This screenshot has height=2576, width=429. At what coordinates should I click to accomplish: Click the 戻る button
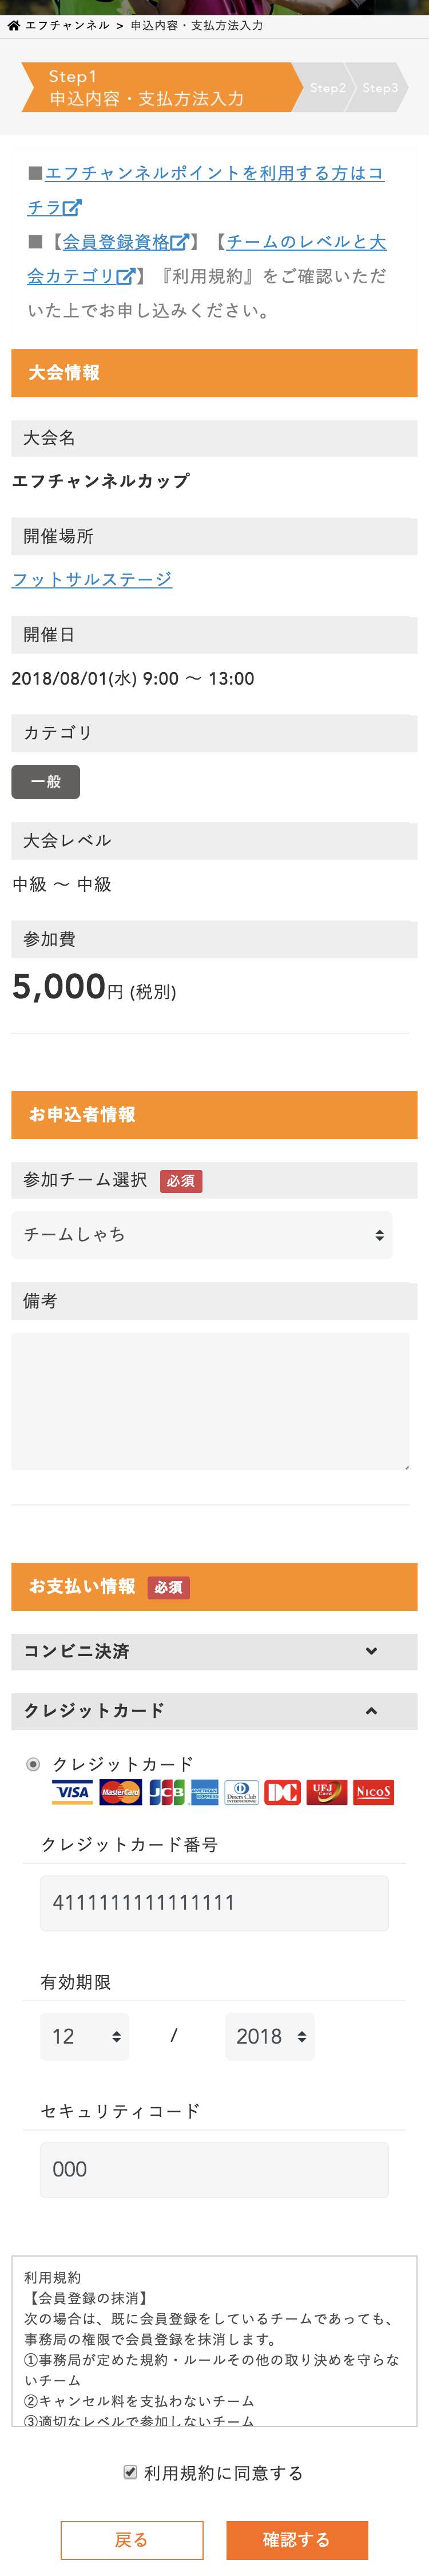click(132, 2539)
